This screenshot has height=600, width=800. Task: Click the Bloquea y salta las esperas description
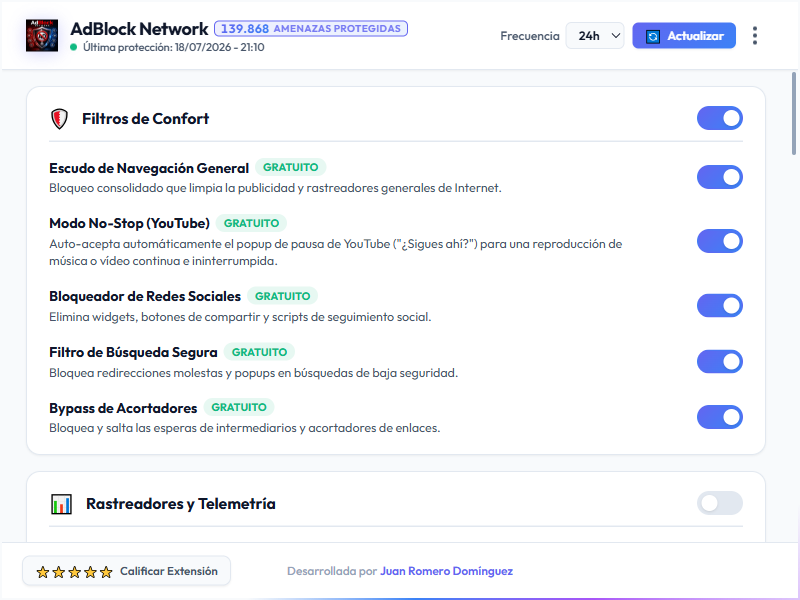pyautogui.click(x=245, y=428)
